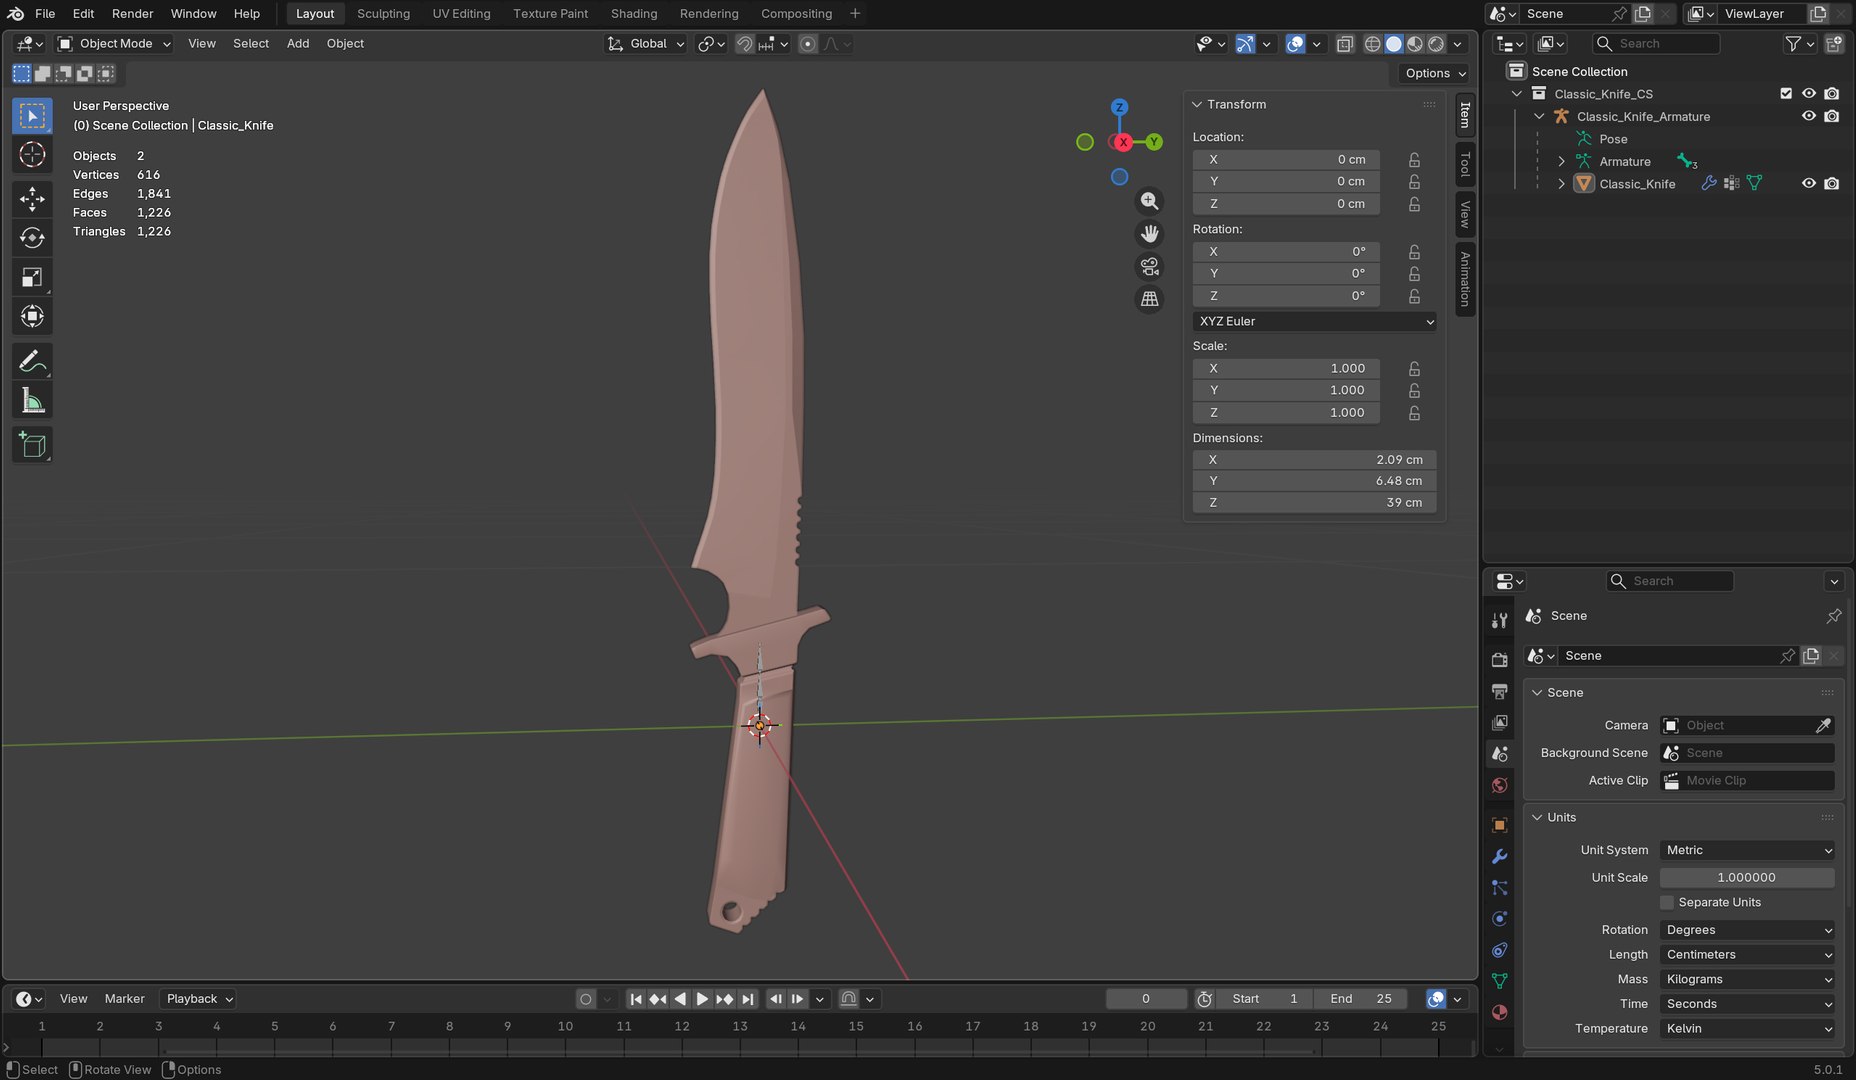
Task: Open the Modifiers properties tab icon
Action: pyautogui.click(x=1499, y=857)
